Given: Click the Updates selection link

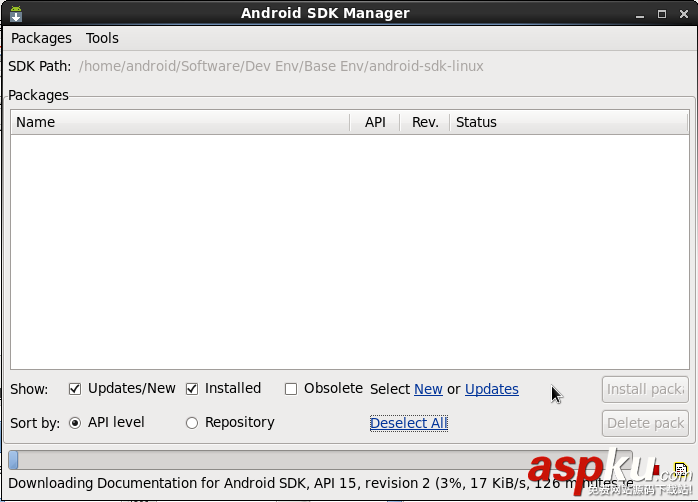Looking at the screenshot, I should click(x=492, y=389).
